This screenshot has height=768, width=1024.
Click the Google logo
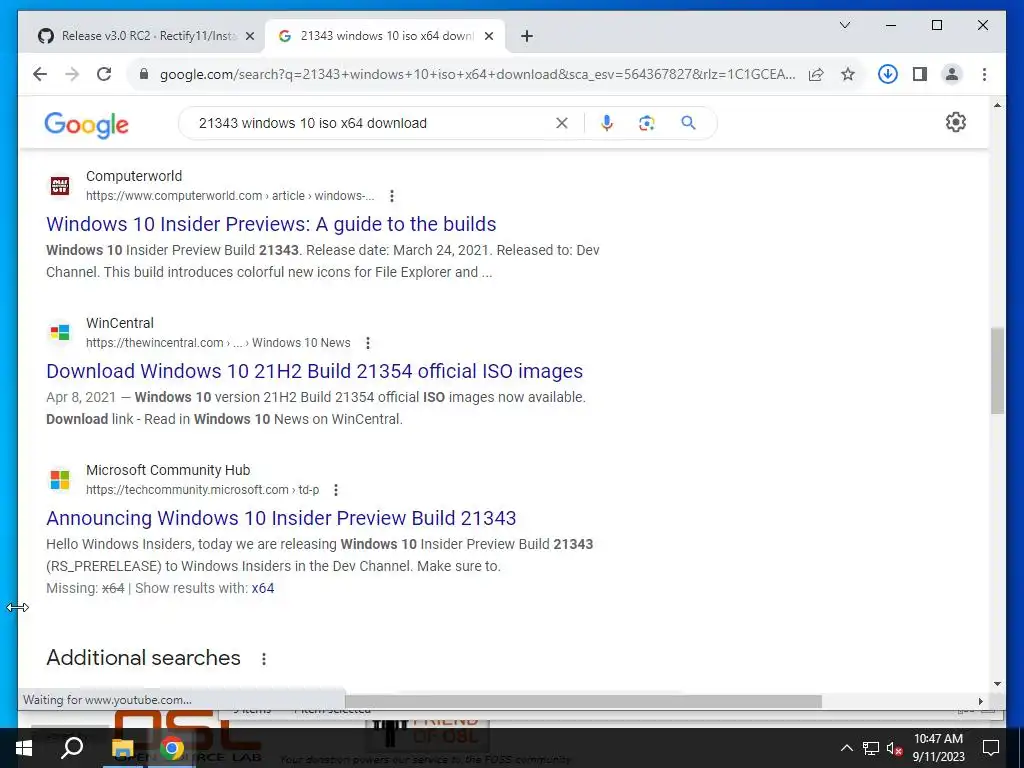pyautogui.click(x=86, y=124)
